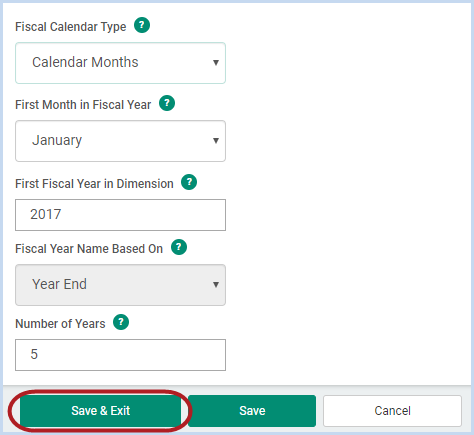Viewport: 474px width, 435px height.
Task: Click the arrow on Calendar Months combo box
Action: [216, 63]
